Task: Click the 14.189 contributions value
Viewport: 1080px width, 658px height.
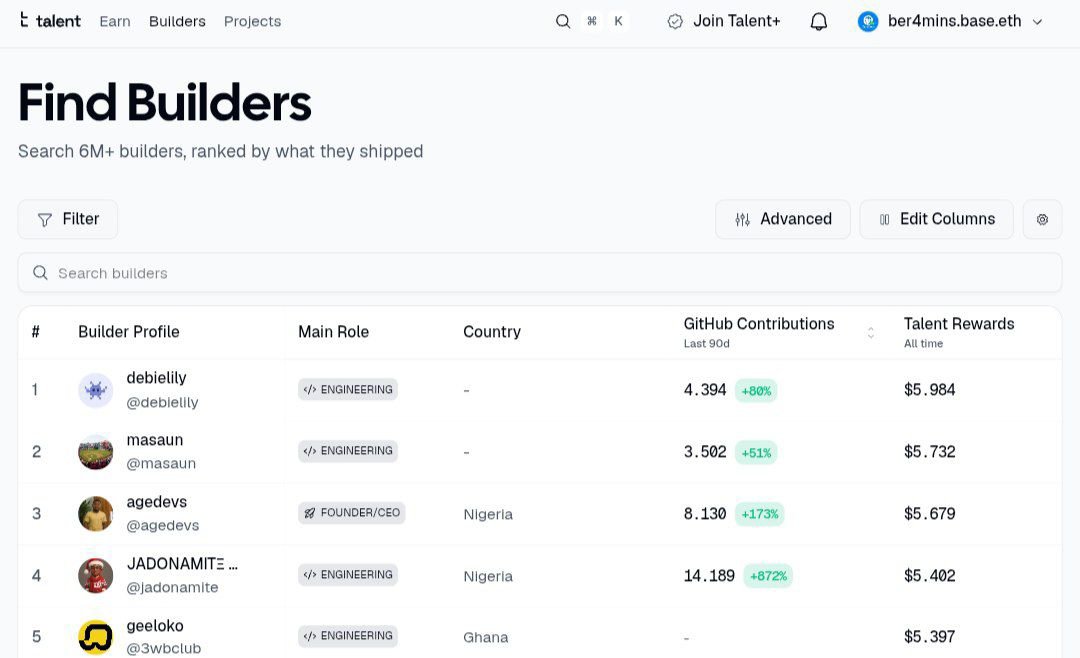Action: (709, 575)
